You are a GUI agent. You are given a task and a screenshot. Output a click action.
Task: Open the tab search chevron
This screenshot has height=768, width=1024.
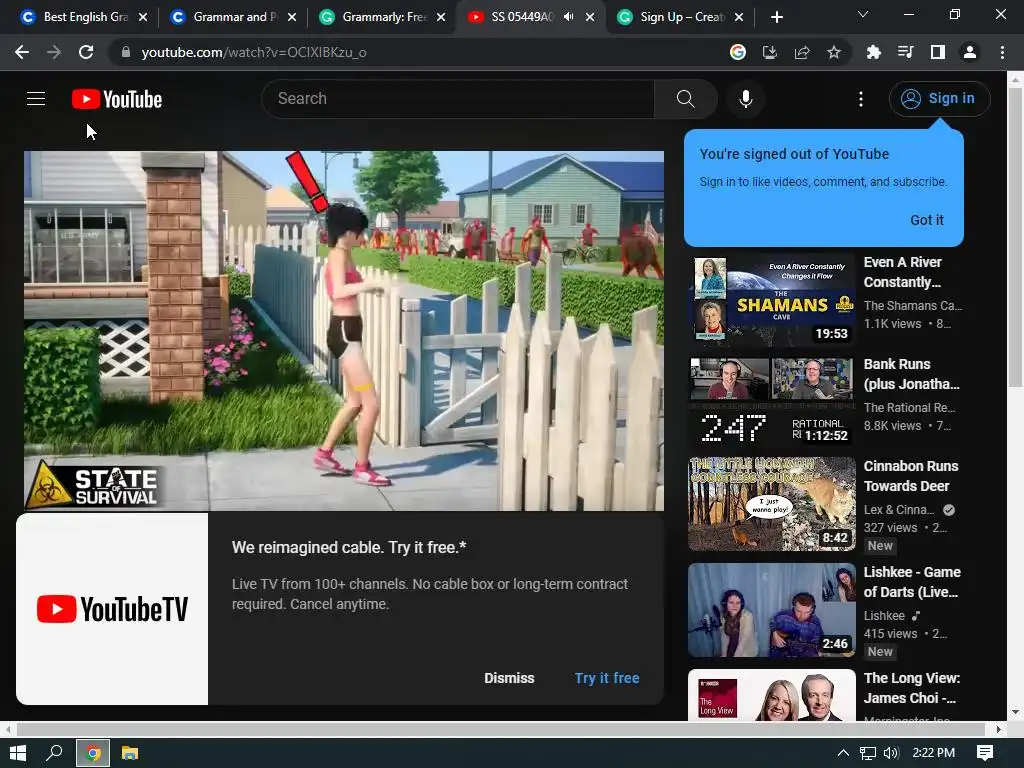863,14
